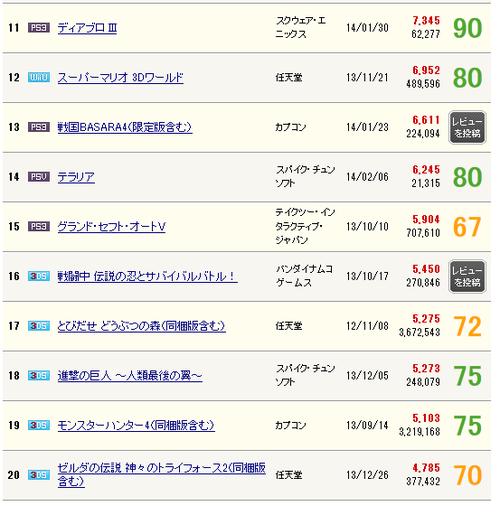Open スーパーマリオ 3Dワールド link
The height and width of the screenshot is (506, 500).
click(121, 78)
